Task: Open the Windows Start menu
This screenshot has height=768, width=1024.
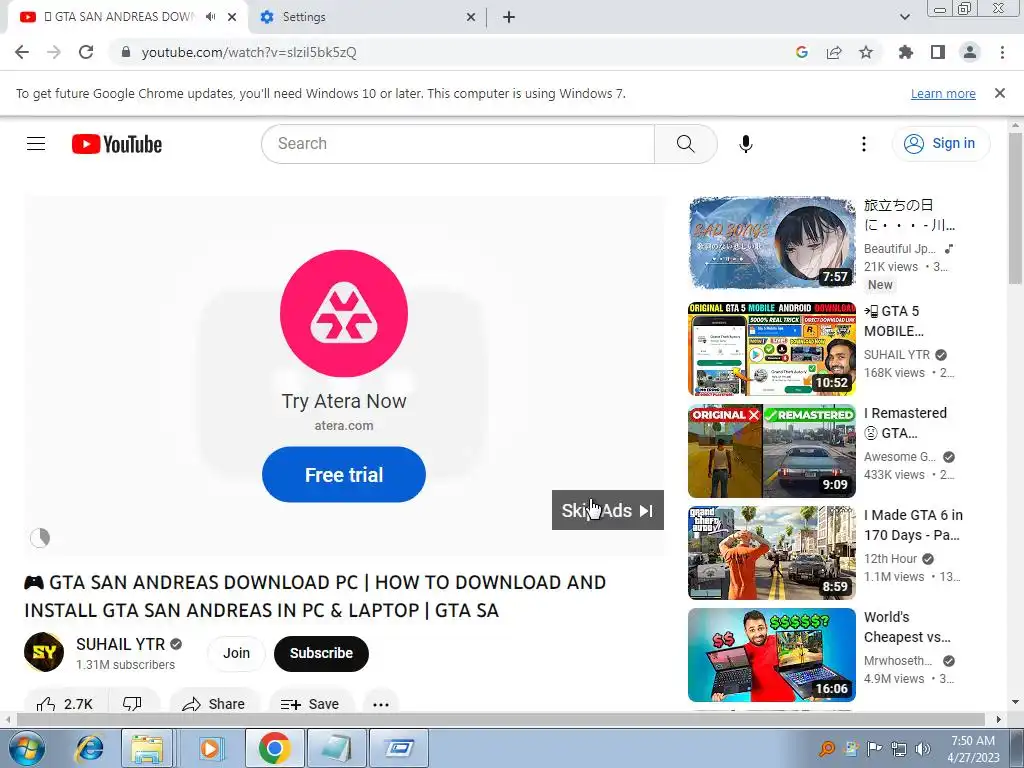Action: pos(26,748)
